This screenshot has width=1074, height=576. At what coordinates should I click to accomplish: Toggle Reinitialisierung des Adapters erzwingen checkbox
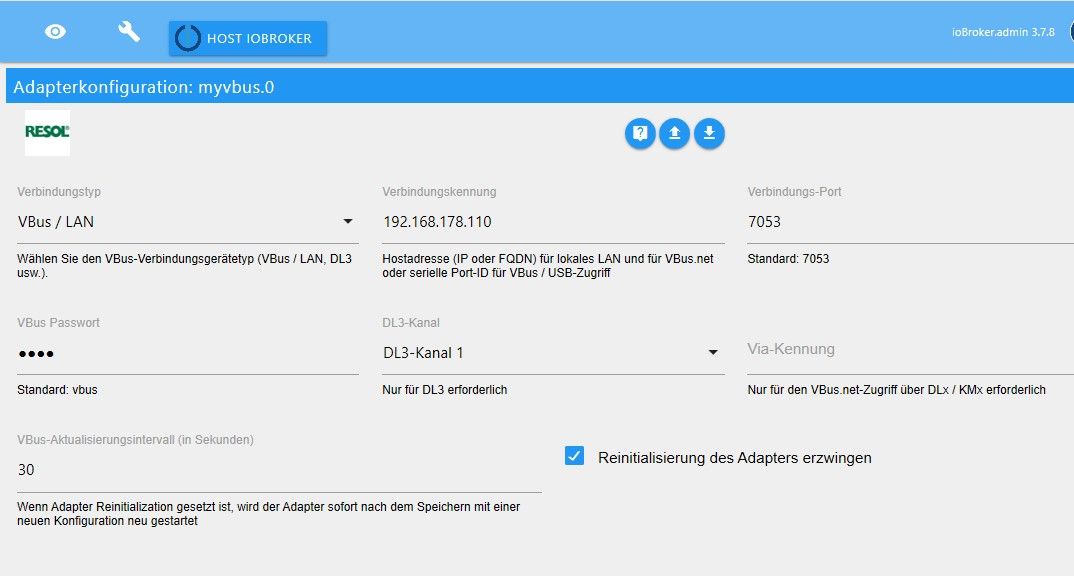point(575,456)
